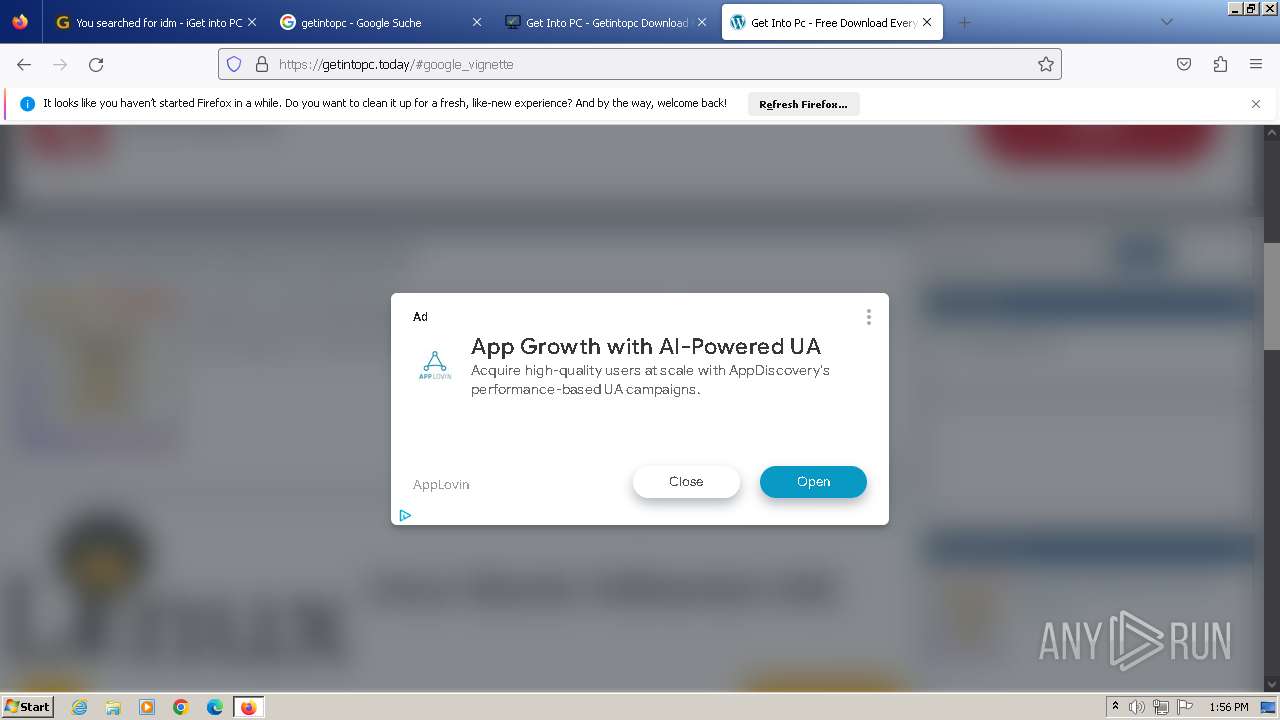Click the page vertical scrollbar thumb
Image resolution: width=1280 pixels, height=720 pixels.
tap(1271, 295)
